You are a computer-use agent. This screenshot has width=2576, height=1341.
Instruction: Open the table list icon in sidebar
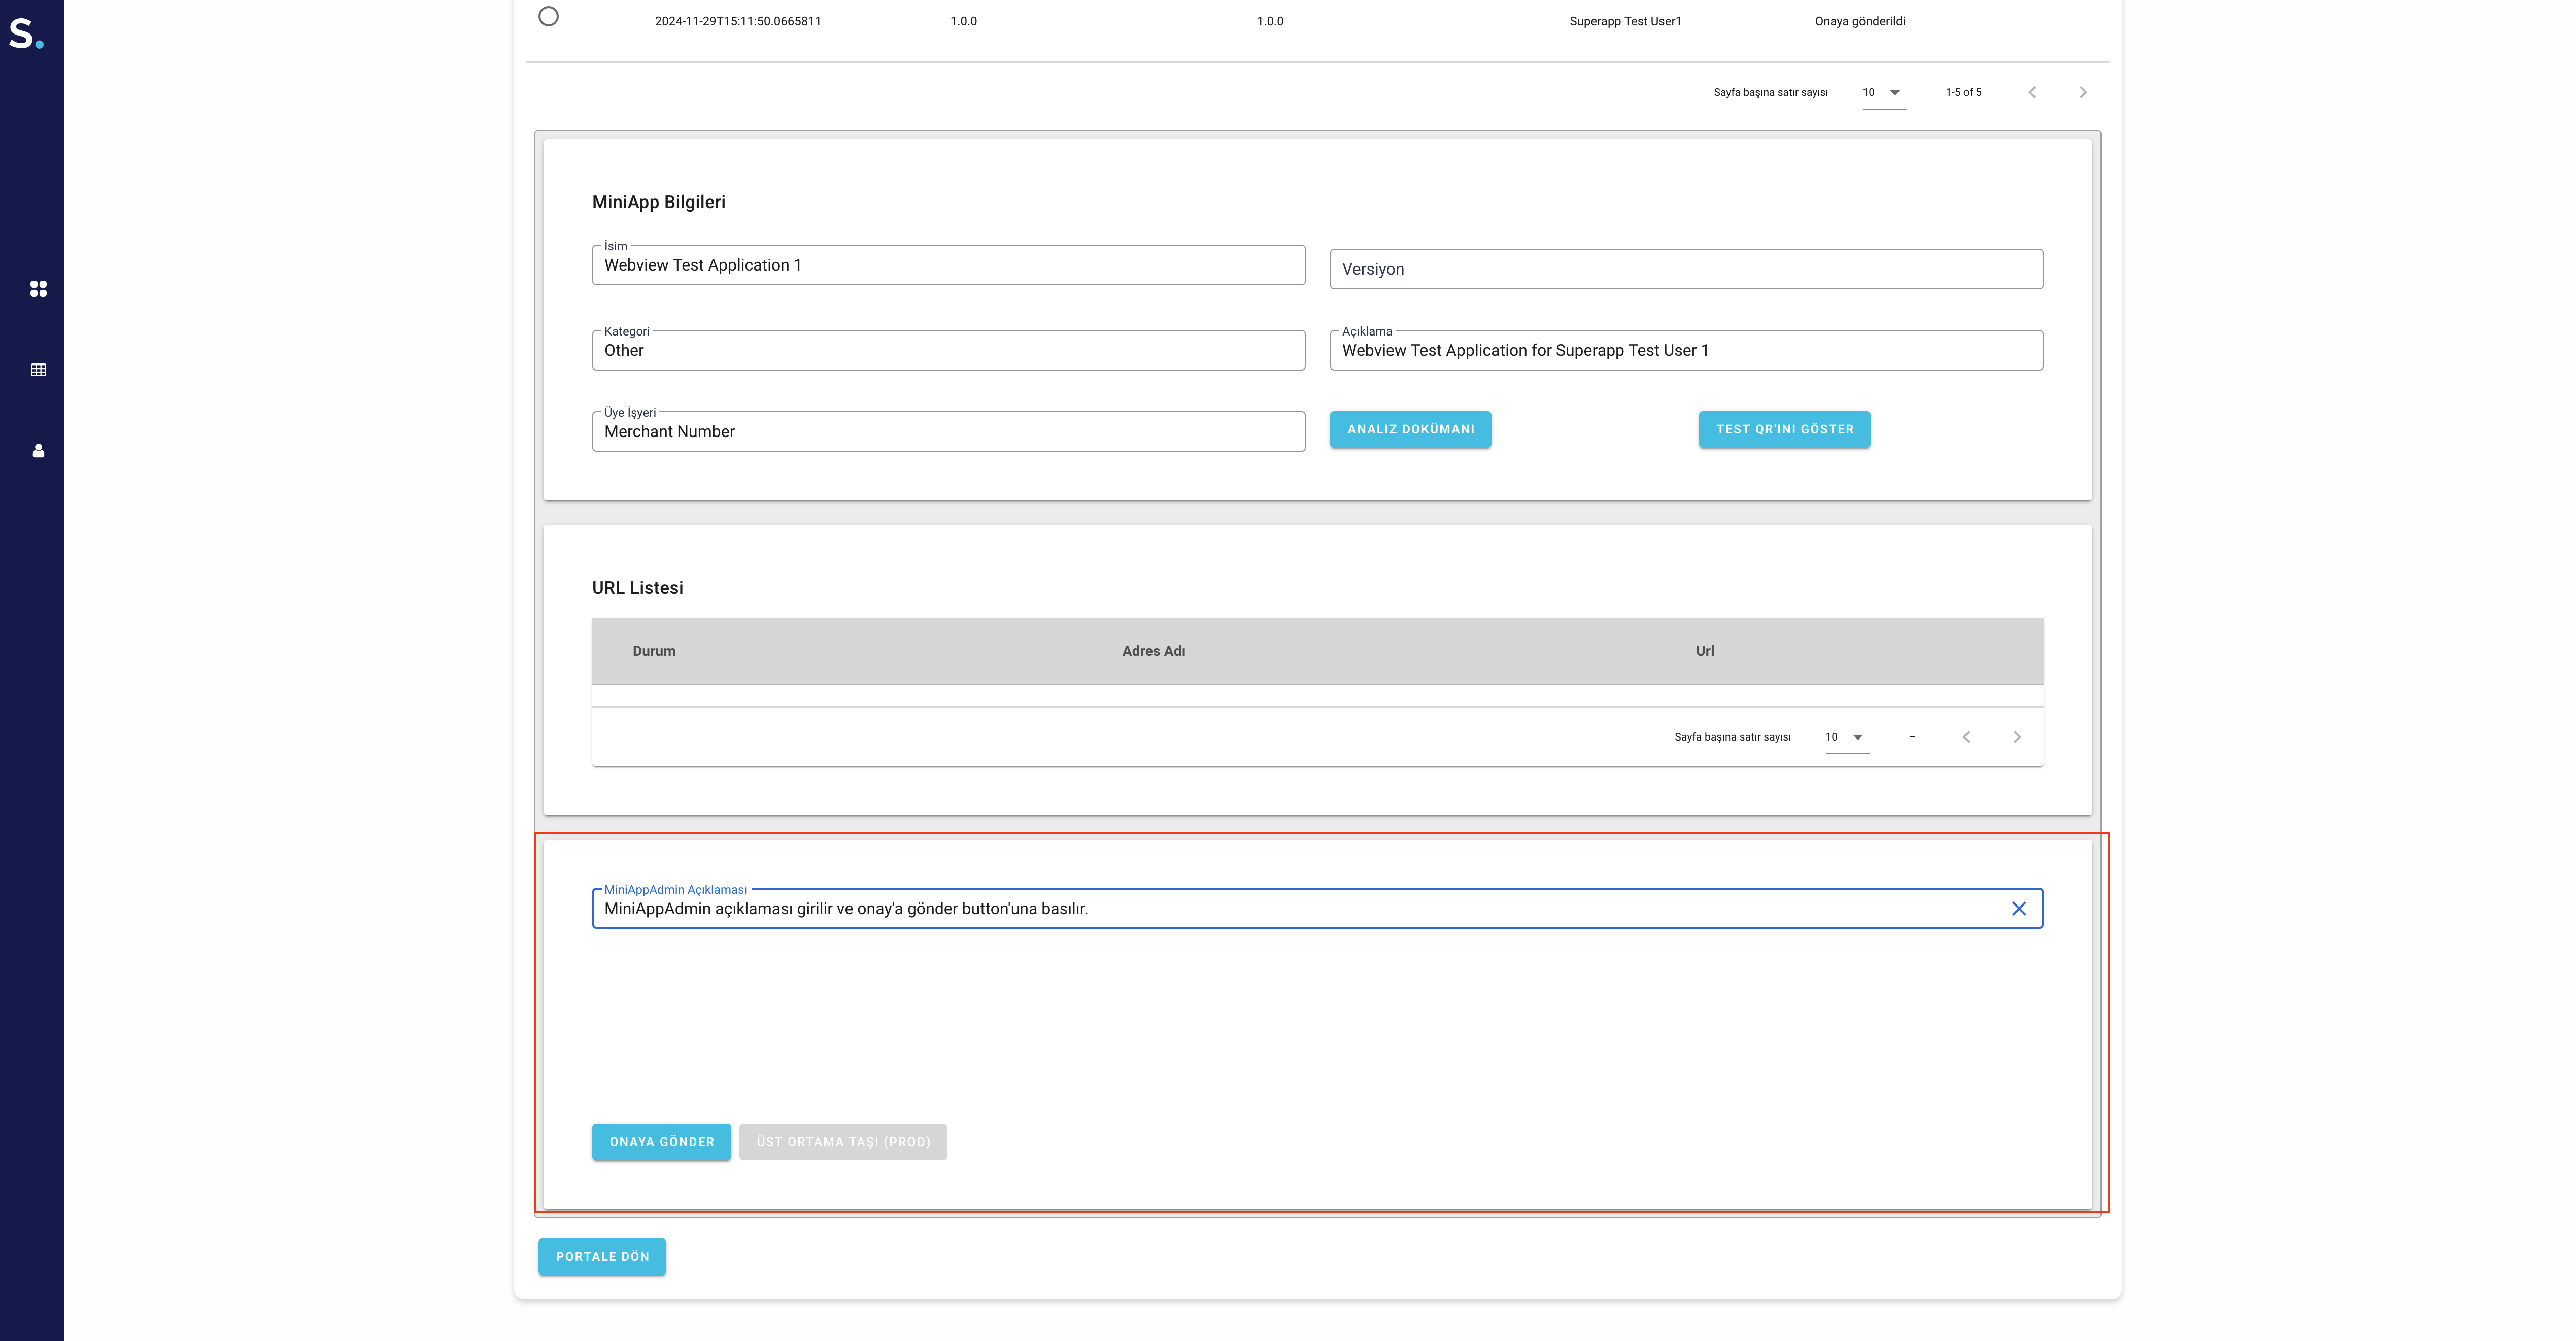tap(38, 370)
